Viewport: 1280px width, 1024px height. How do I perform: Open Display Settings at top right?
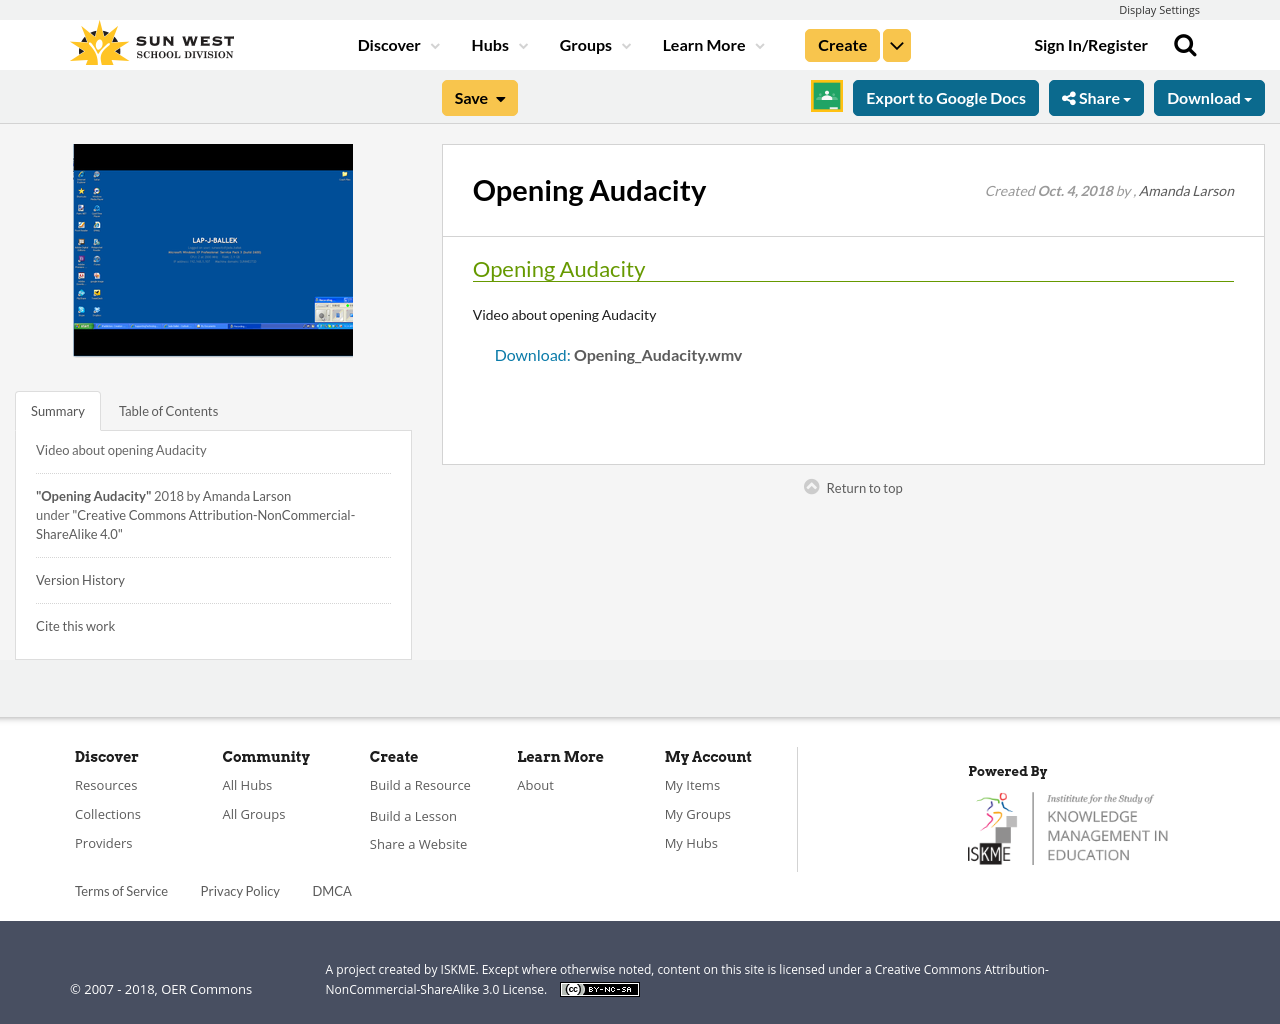pyautogui.click(x=1159, y=10)
